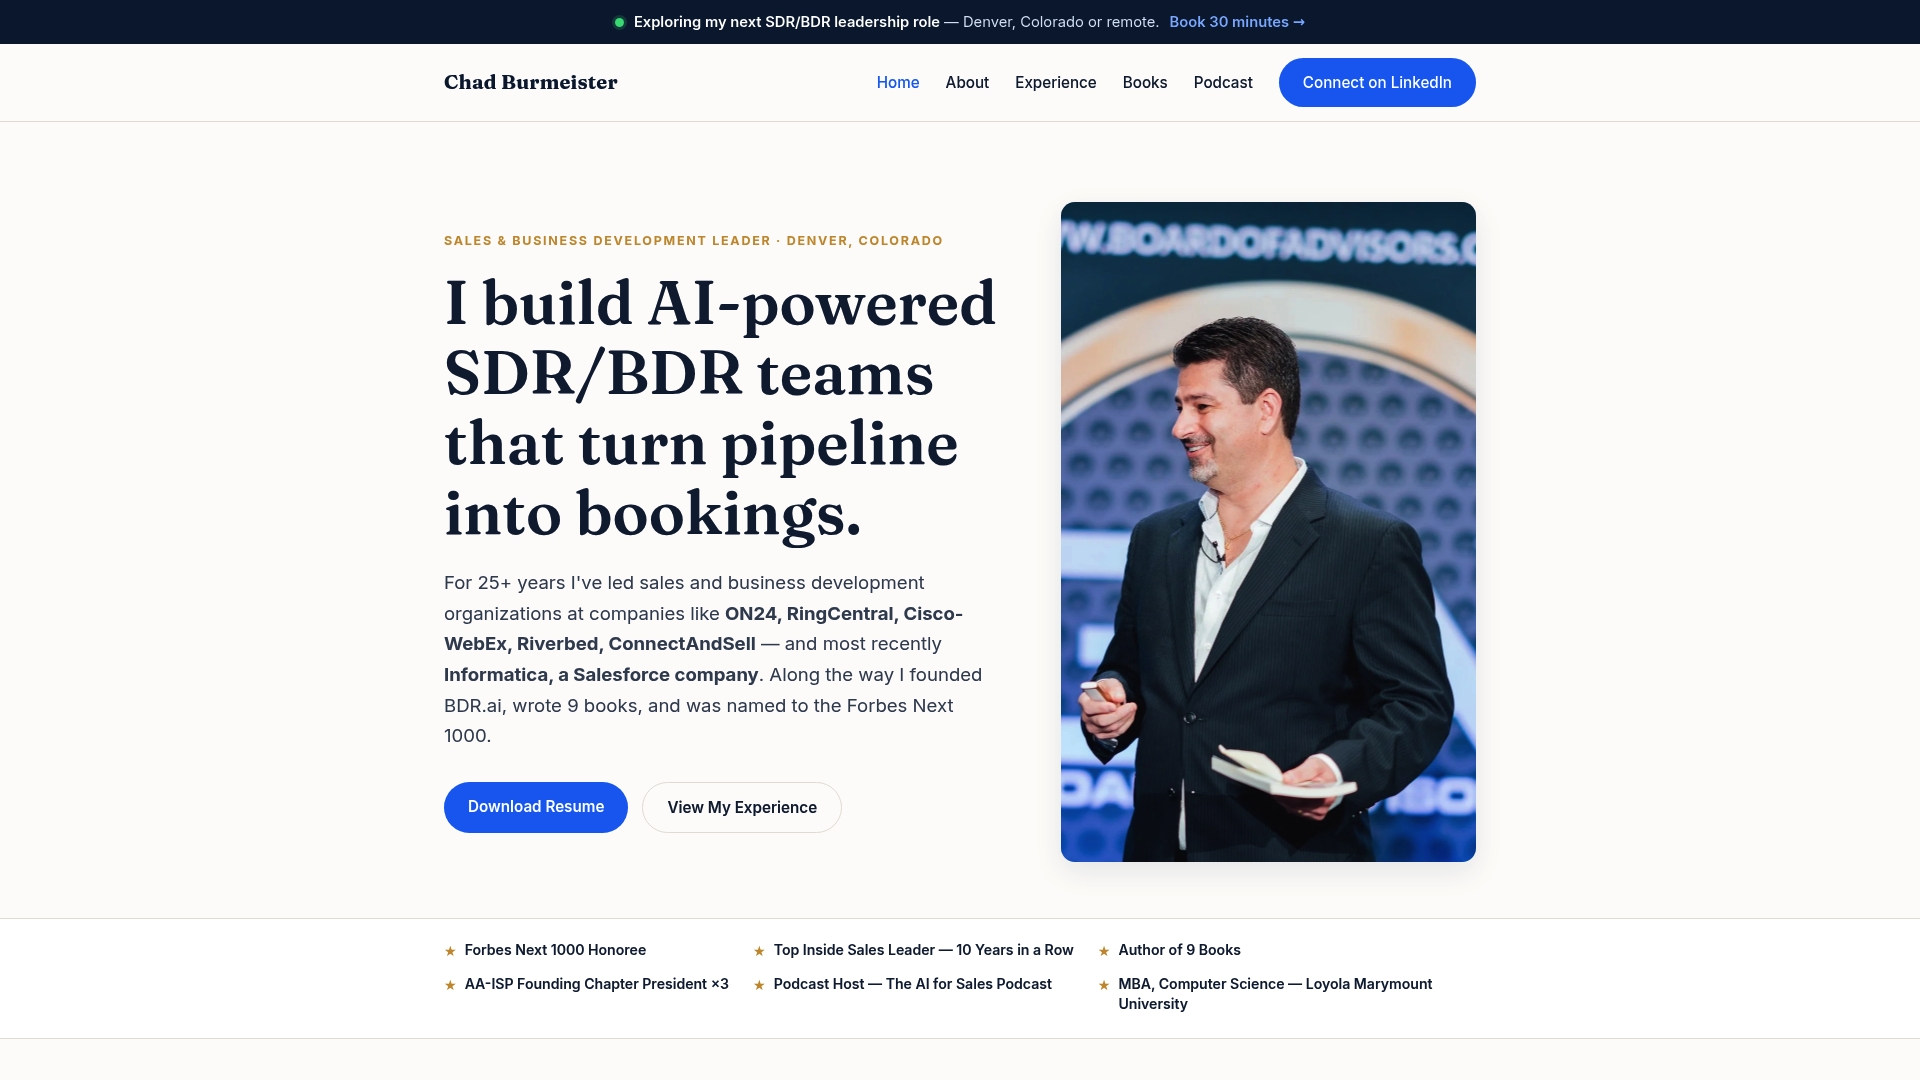1920x1080 pixels.
Task: Click the Download Resume button
Action: click(536, 807)
